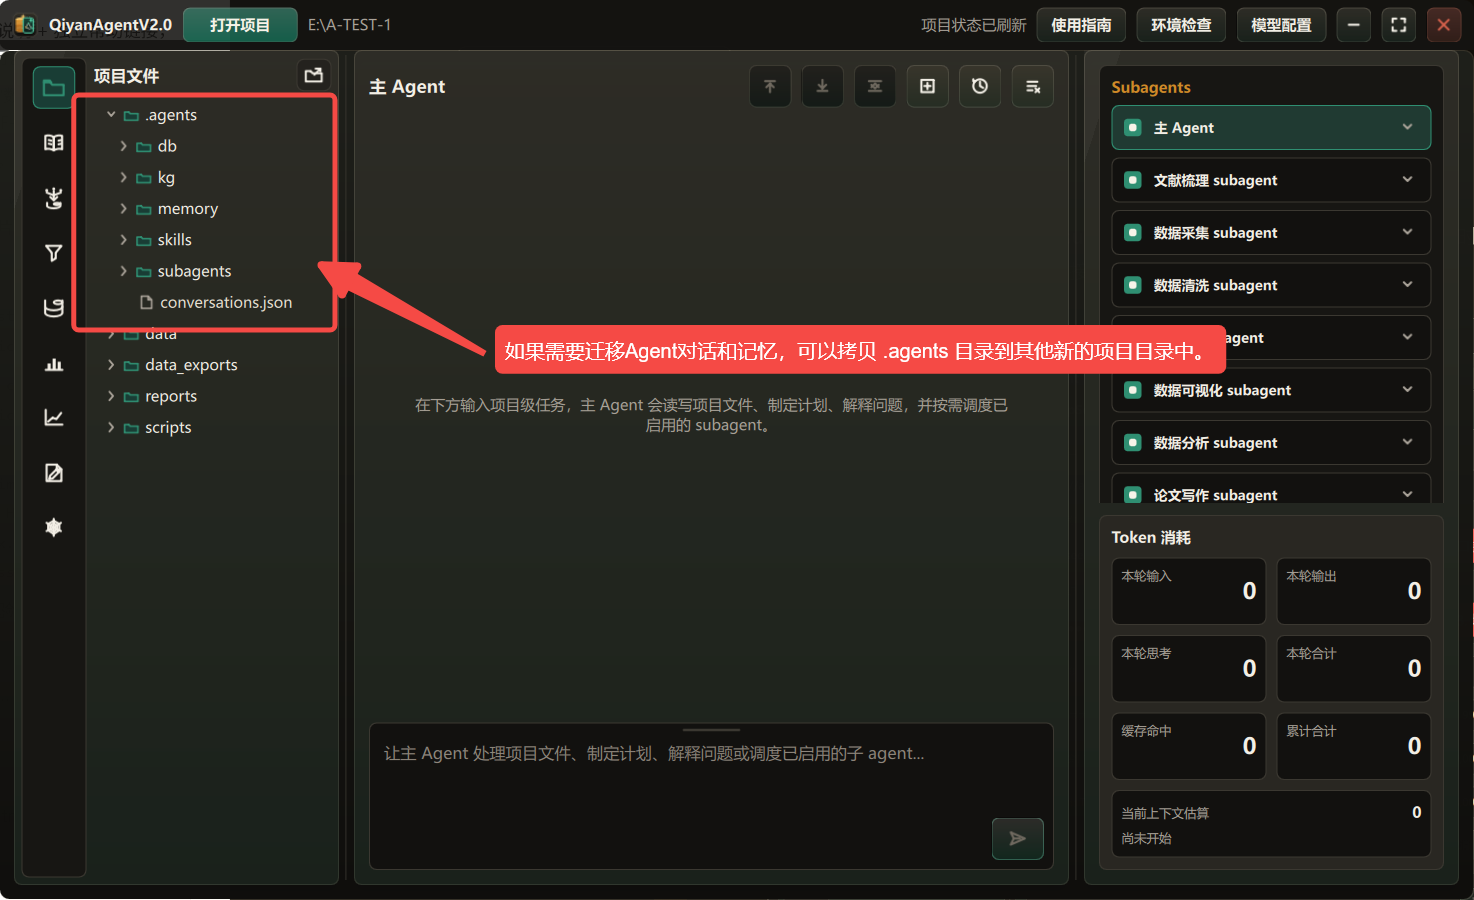Open the conversations.json file
Image resolution: width=1474 pixels, height=900 pixels.
coord(216,302)
